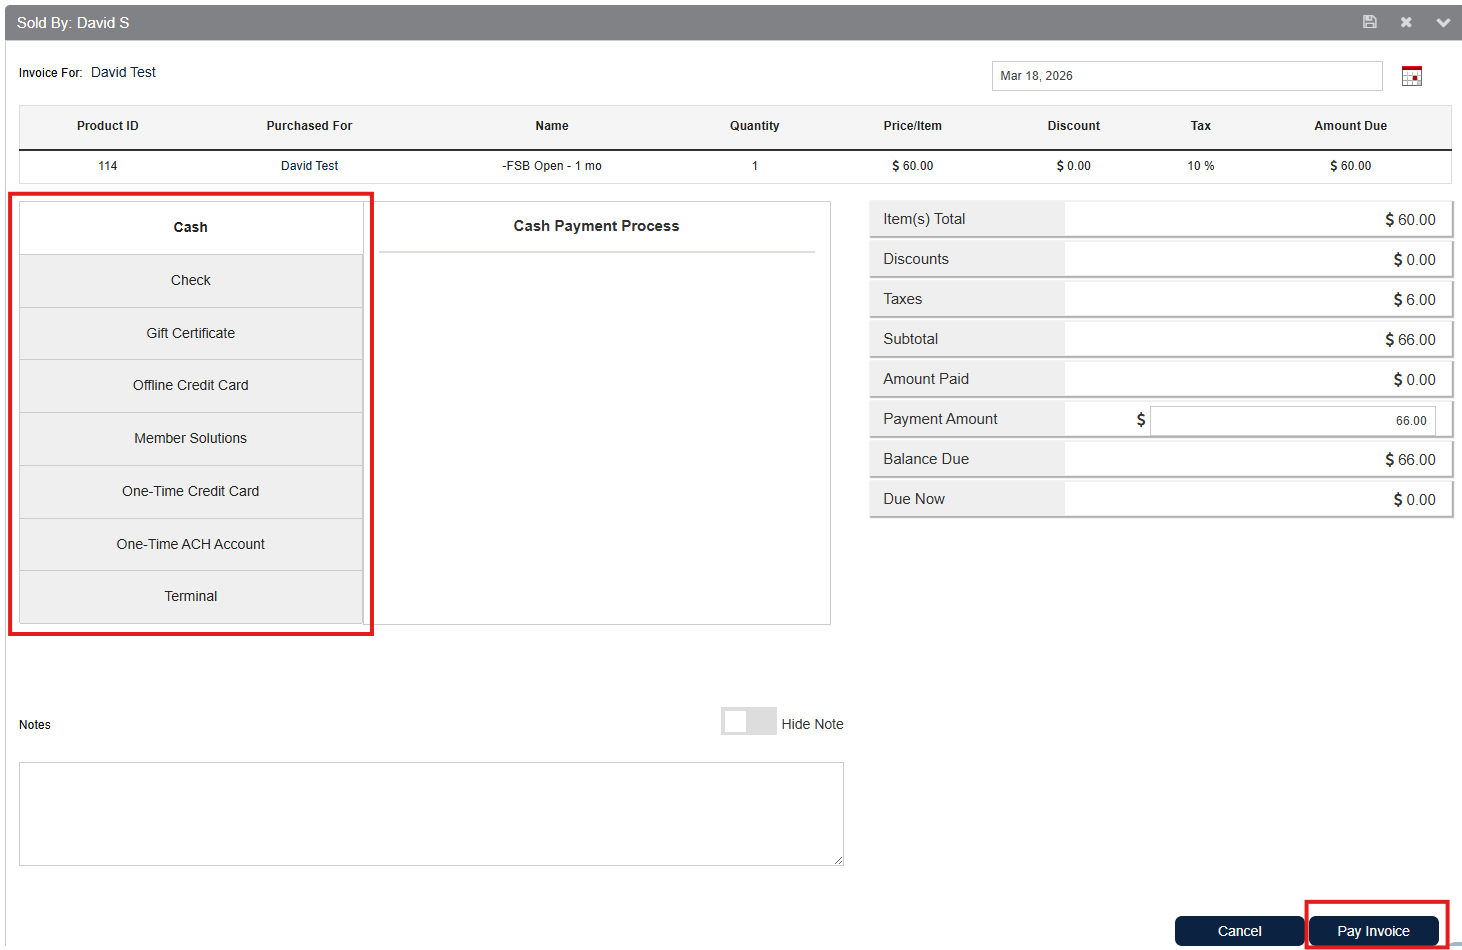
Task: Focus the Payment Amount input box
Action: 1292,421
